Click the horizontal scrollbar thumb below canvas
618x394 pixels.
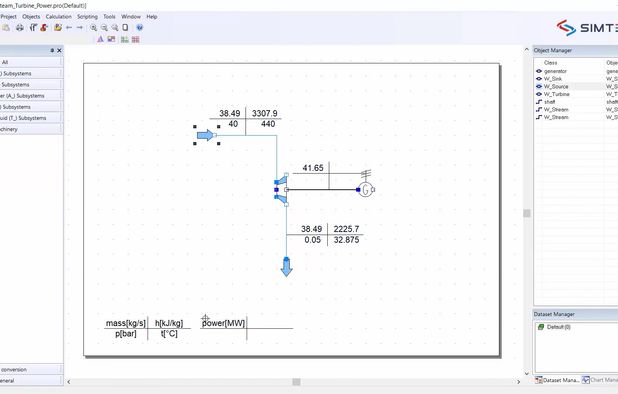pos(296,382)
